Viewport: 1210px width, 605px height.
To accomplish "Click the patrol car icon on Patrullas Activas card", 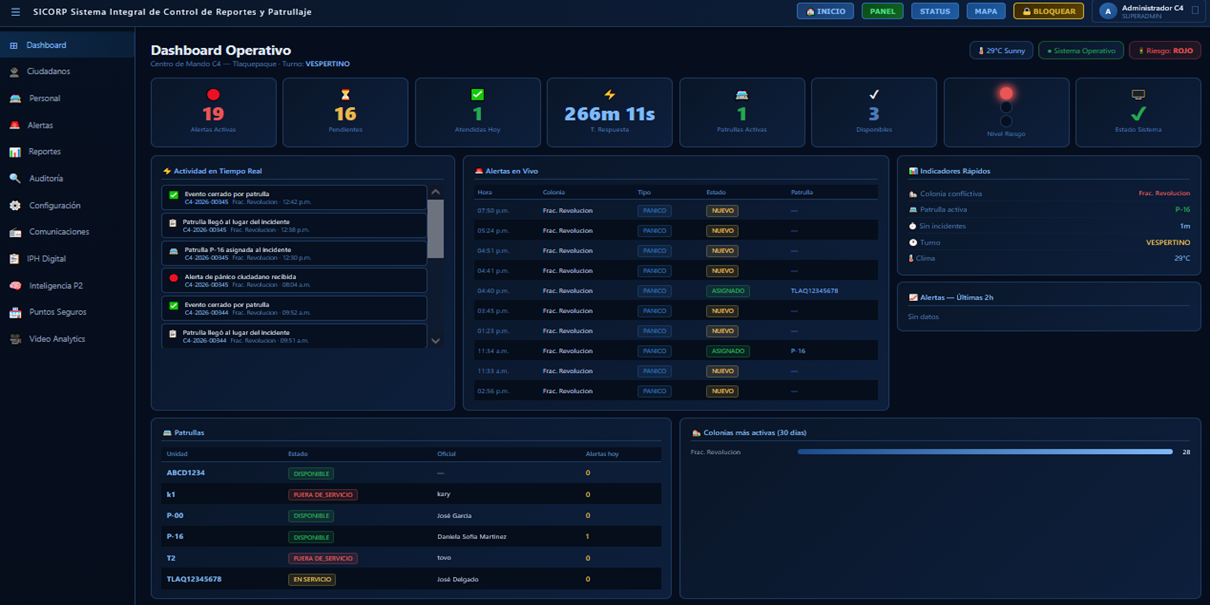I will click(741, 95).
